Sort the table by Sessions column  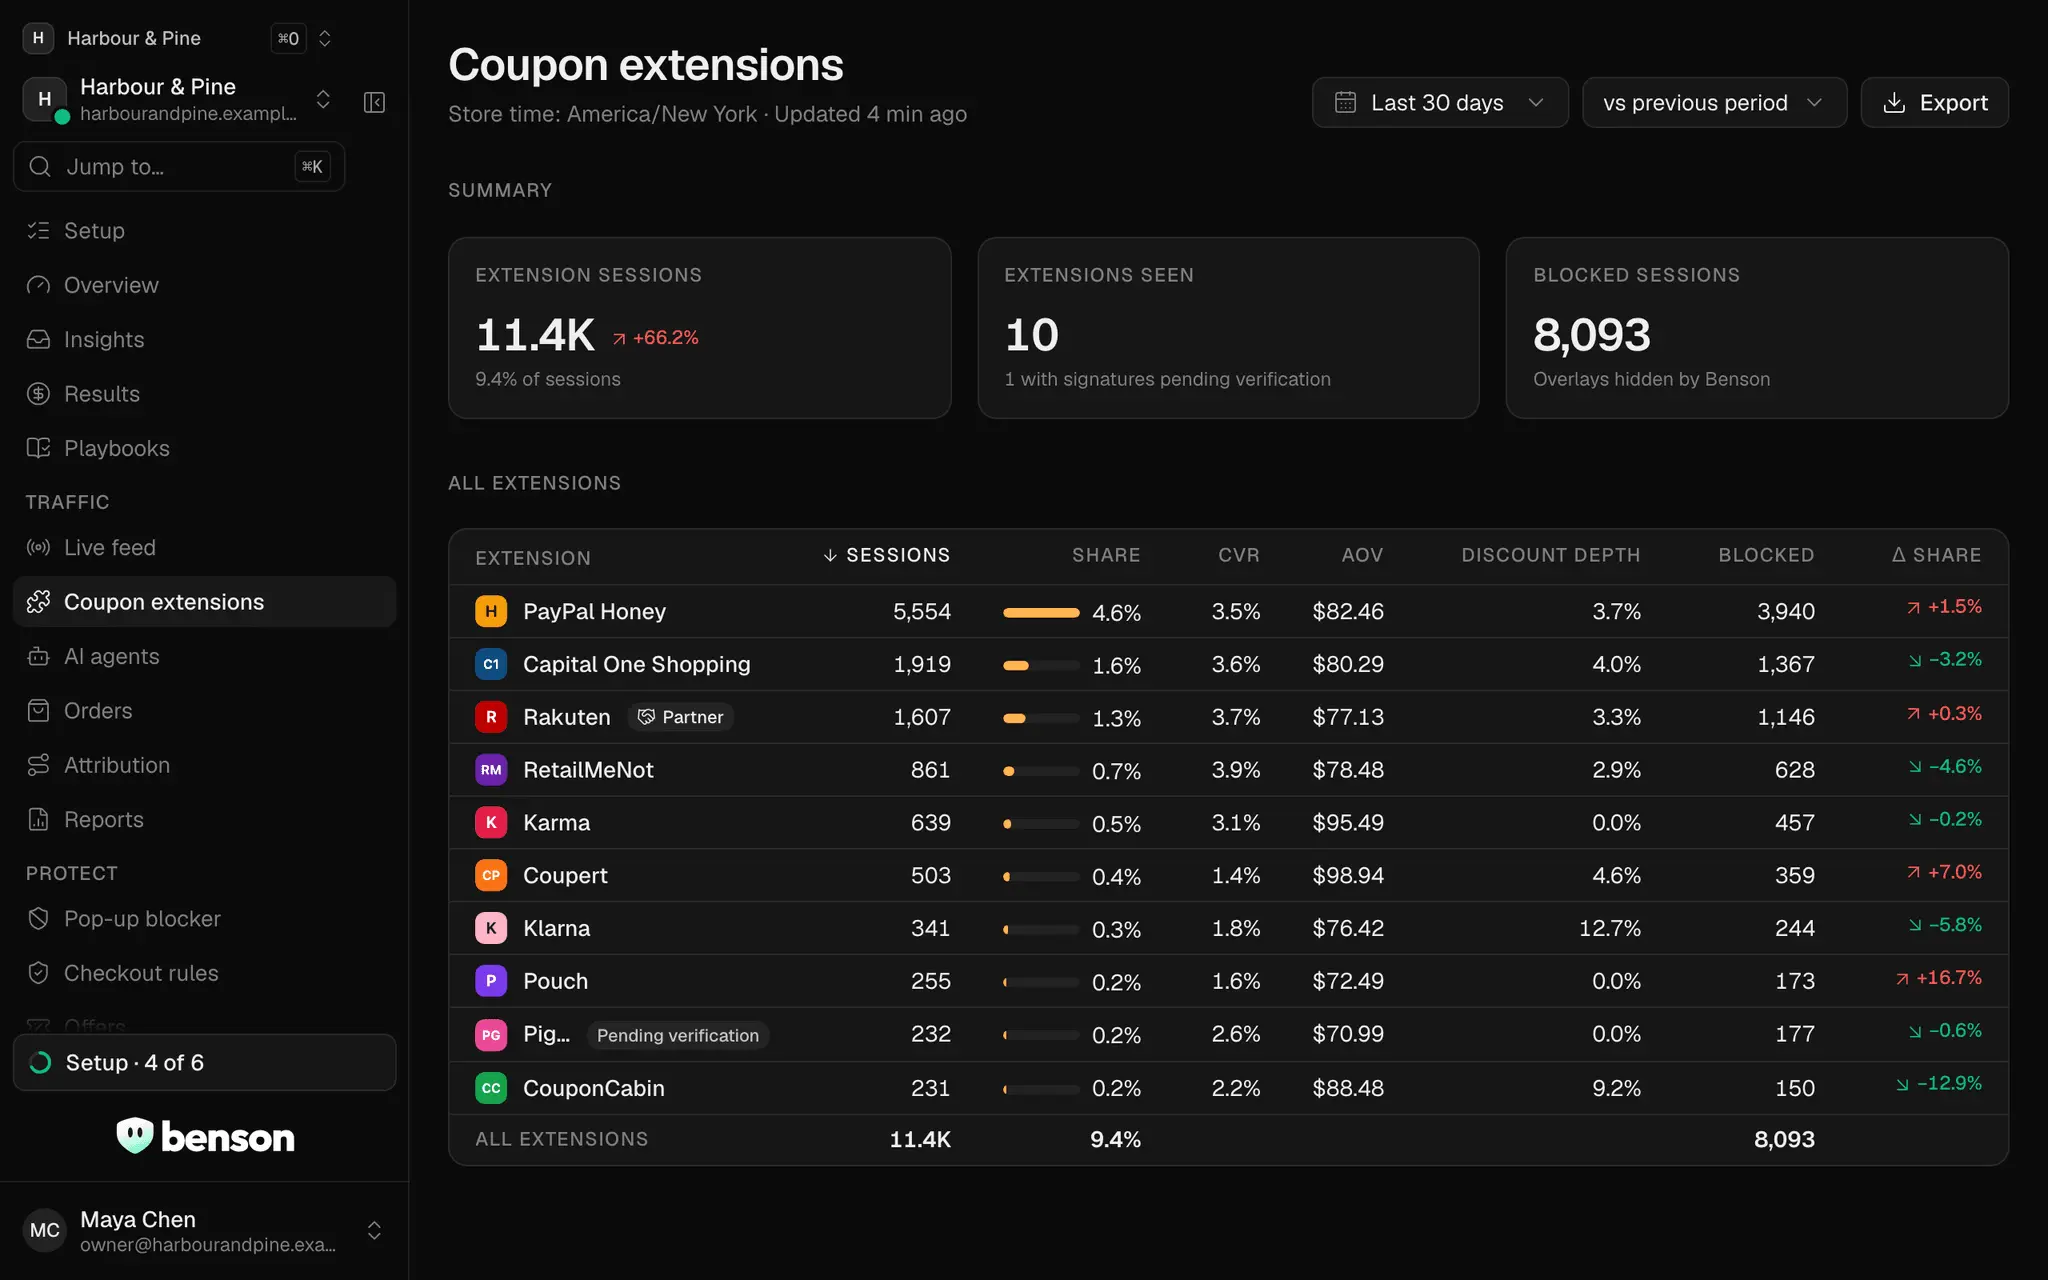pos(886,555)
